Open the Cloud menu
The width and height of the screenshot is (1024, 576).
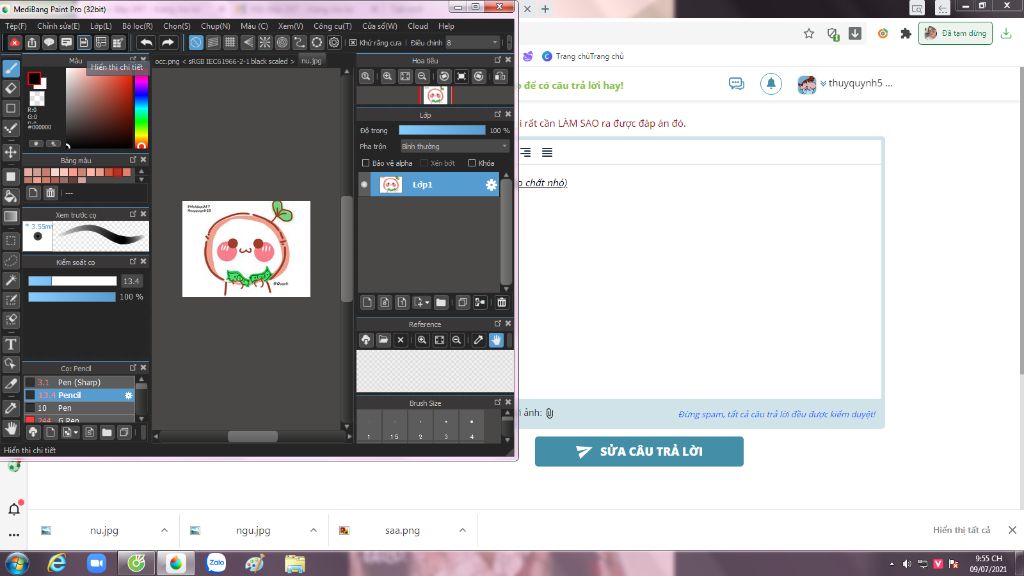click(x=417, y=26)
